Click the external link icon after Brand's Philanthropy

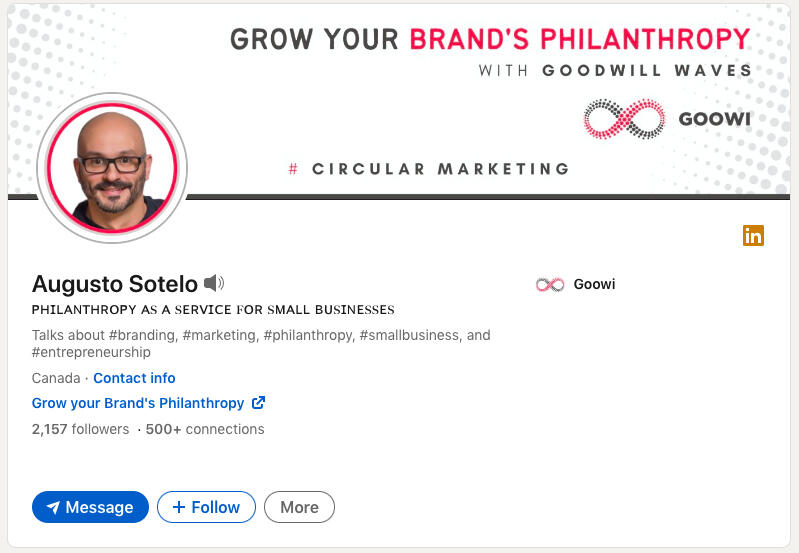coord(258,403)
